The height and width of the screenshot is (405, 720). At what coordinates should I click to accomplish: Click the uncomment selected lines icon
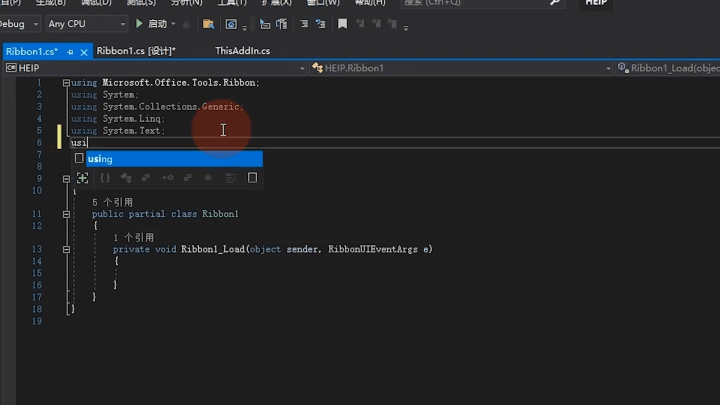click(281, 24)
